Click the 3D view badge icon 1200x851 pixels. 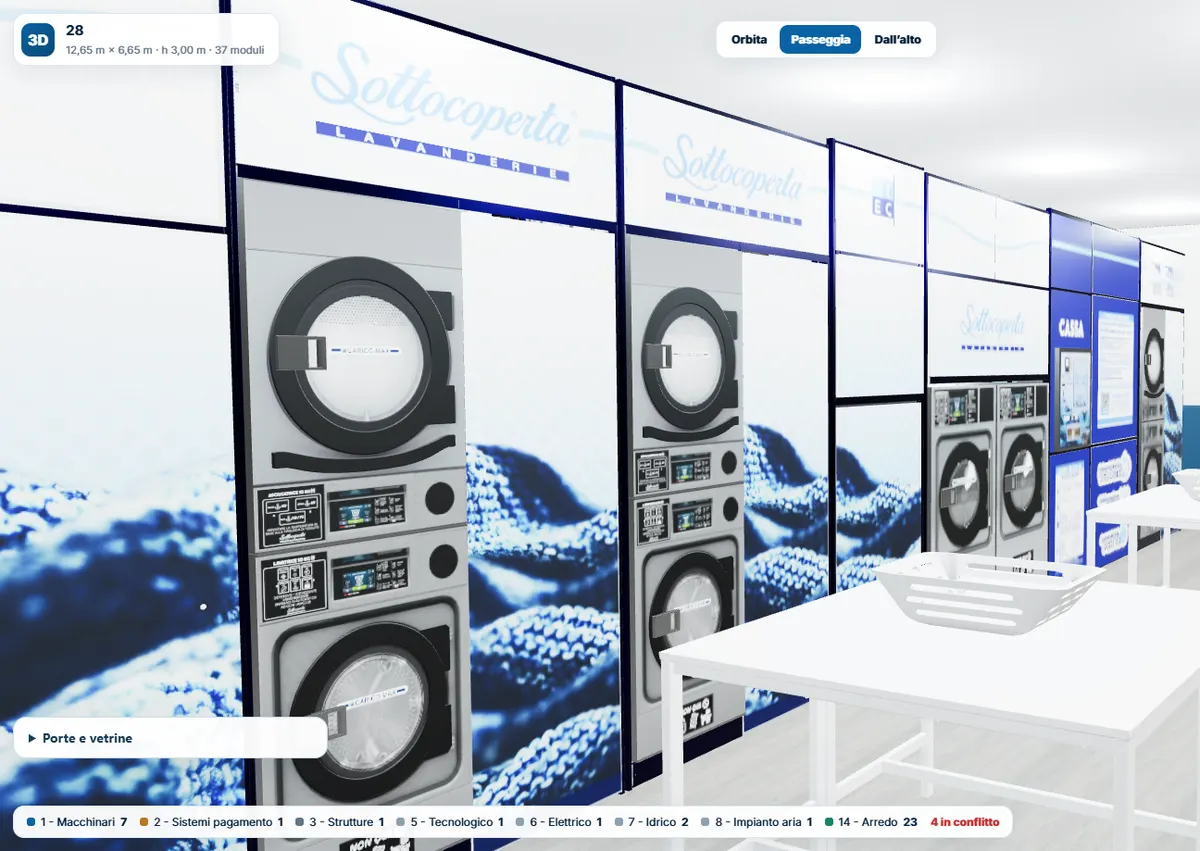pyautogui.click(x=38, y=40)
